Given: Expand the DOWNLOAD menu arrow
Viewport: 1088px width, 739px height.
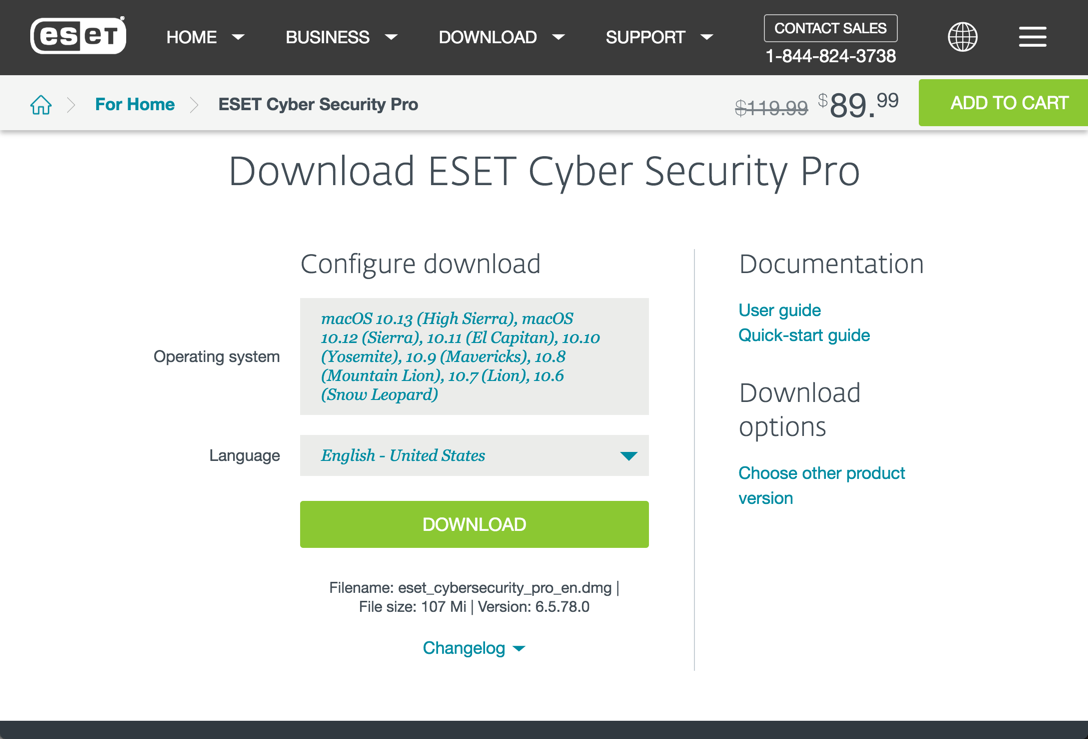Looking at the screenshot, I should (559, 37).
